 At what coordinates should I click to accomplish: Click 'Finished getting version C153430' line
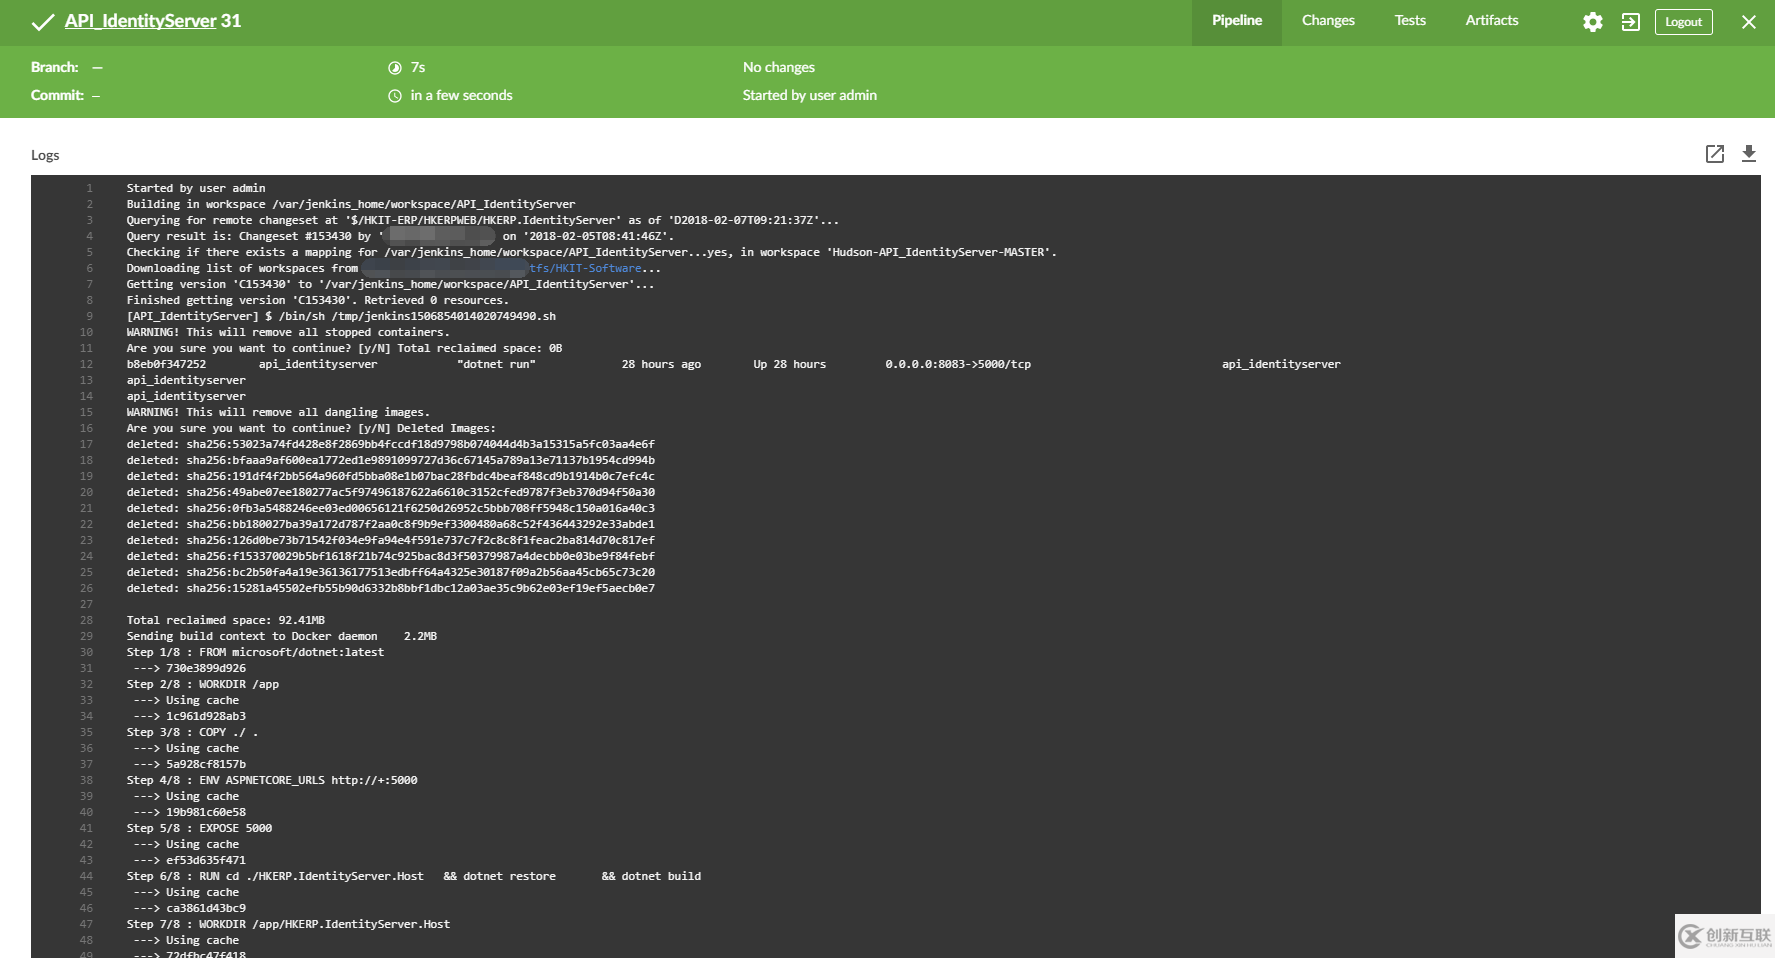317,300
